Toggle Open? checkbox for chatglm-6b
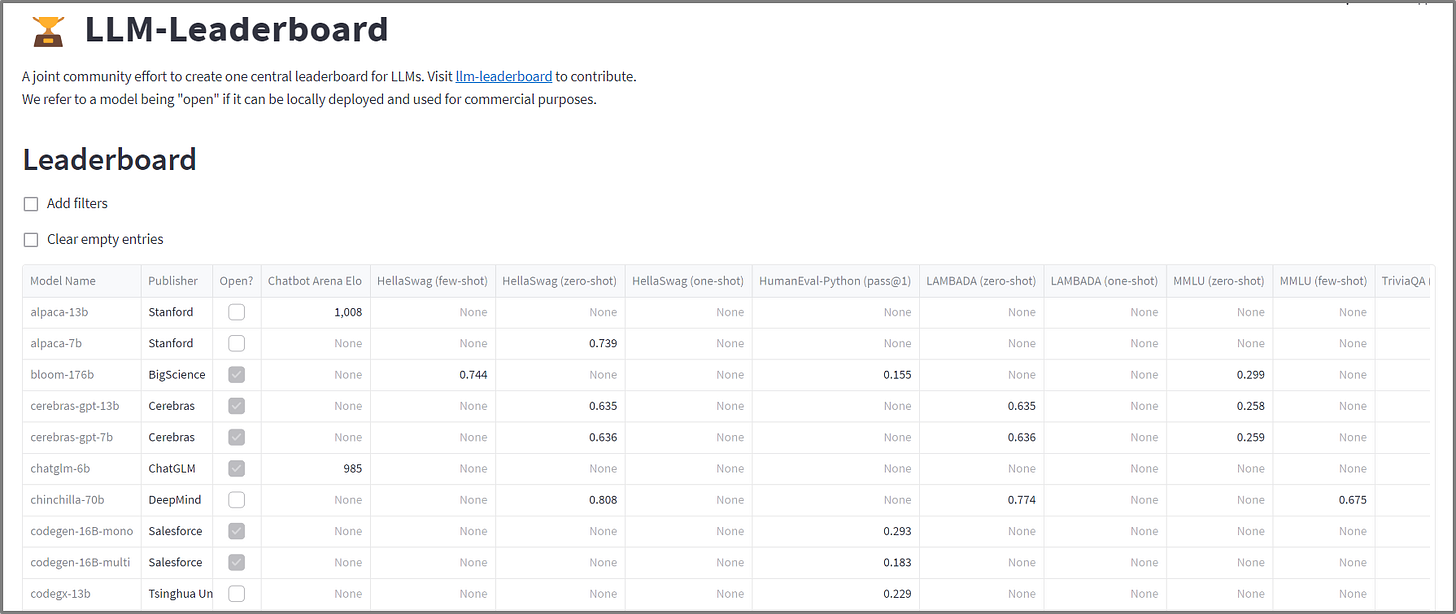 point(236,468)
